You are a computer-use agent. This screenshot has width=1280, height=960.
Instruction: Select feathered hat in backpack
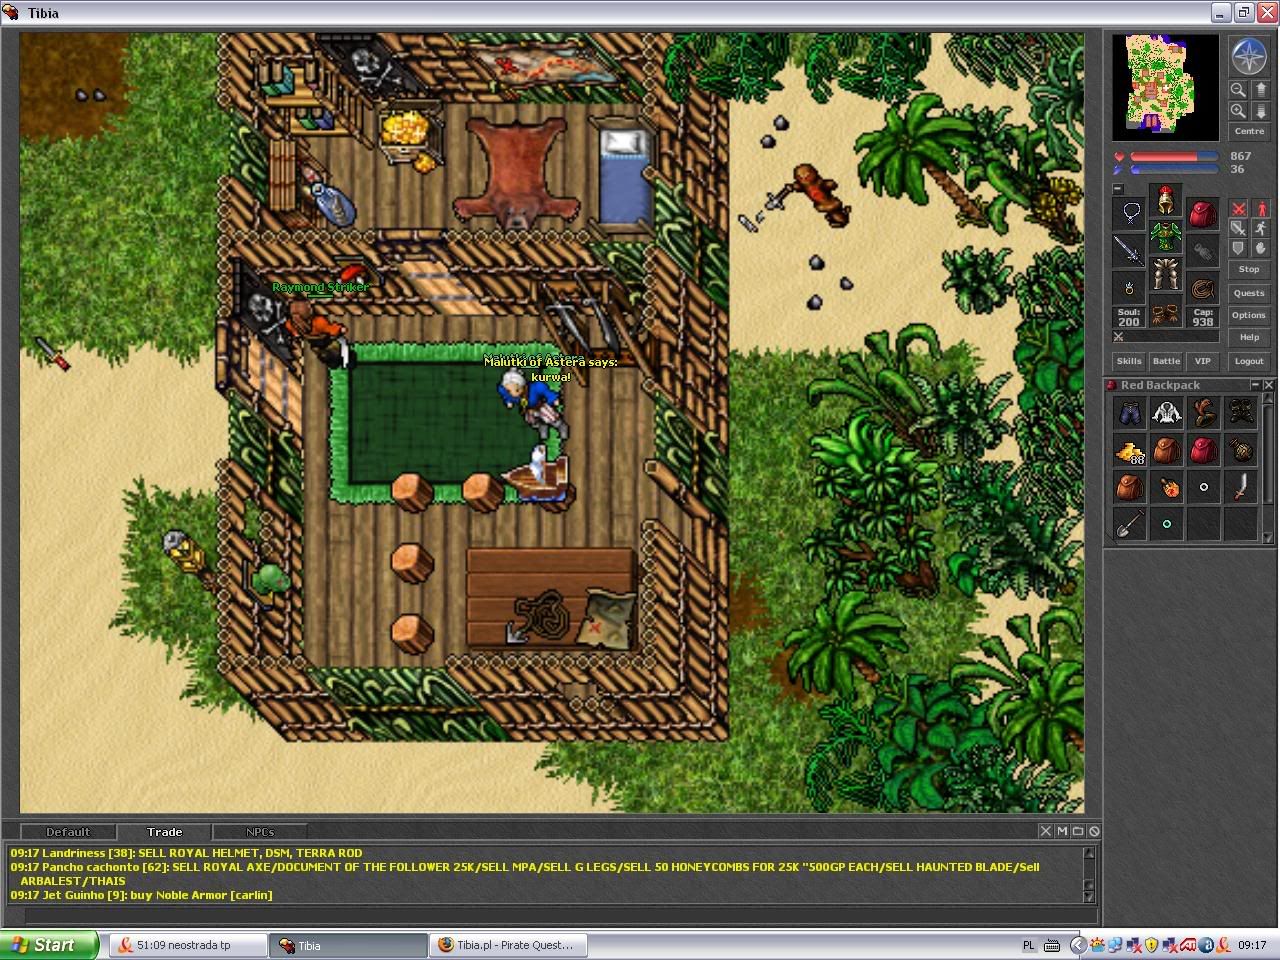(1204, 412)
